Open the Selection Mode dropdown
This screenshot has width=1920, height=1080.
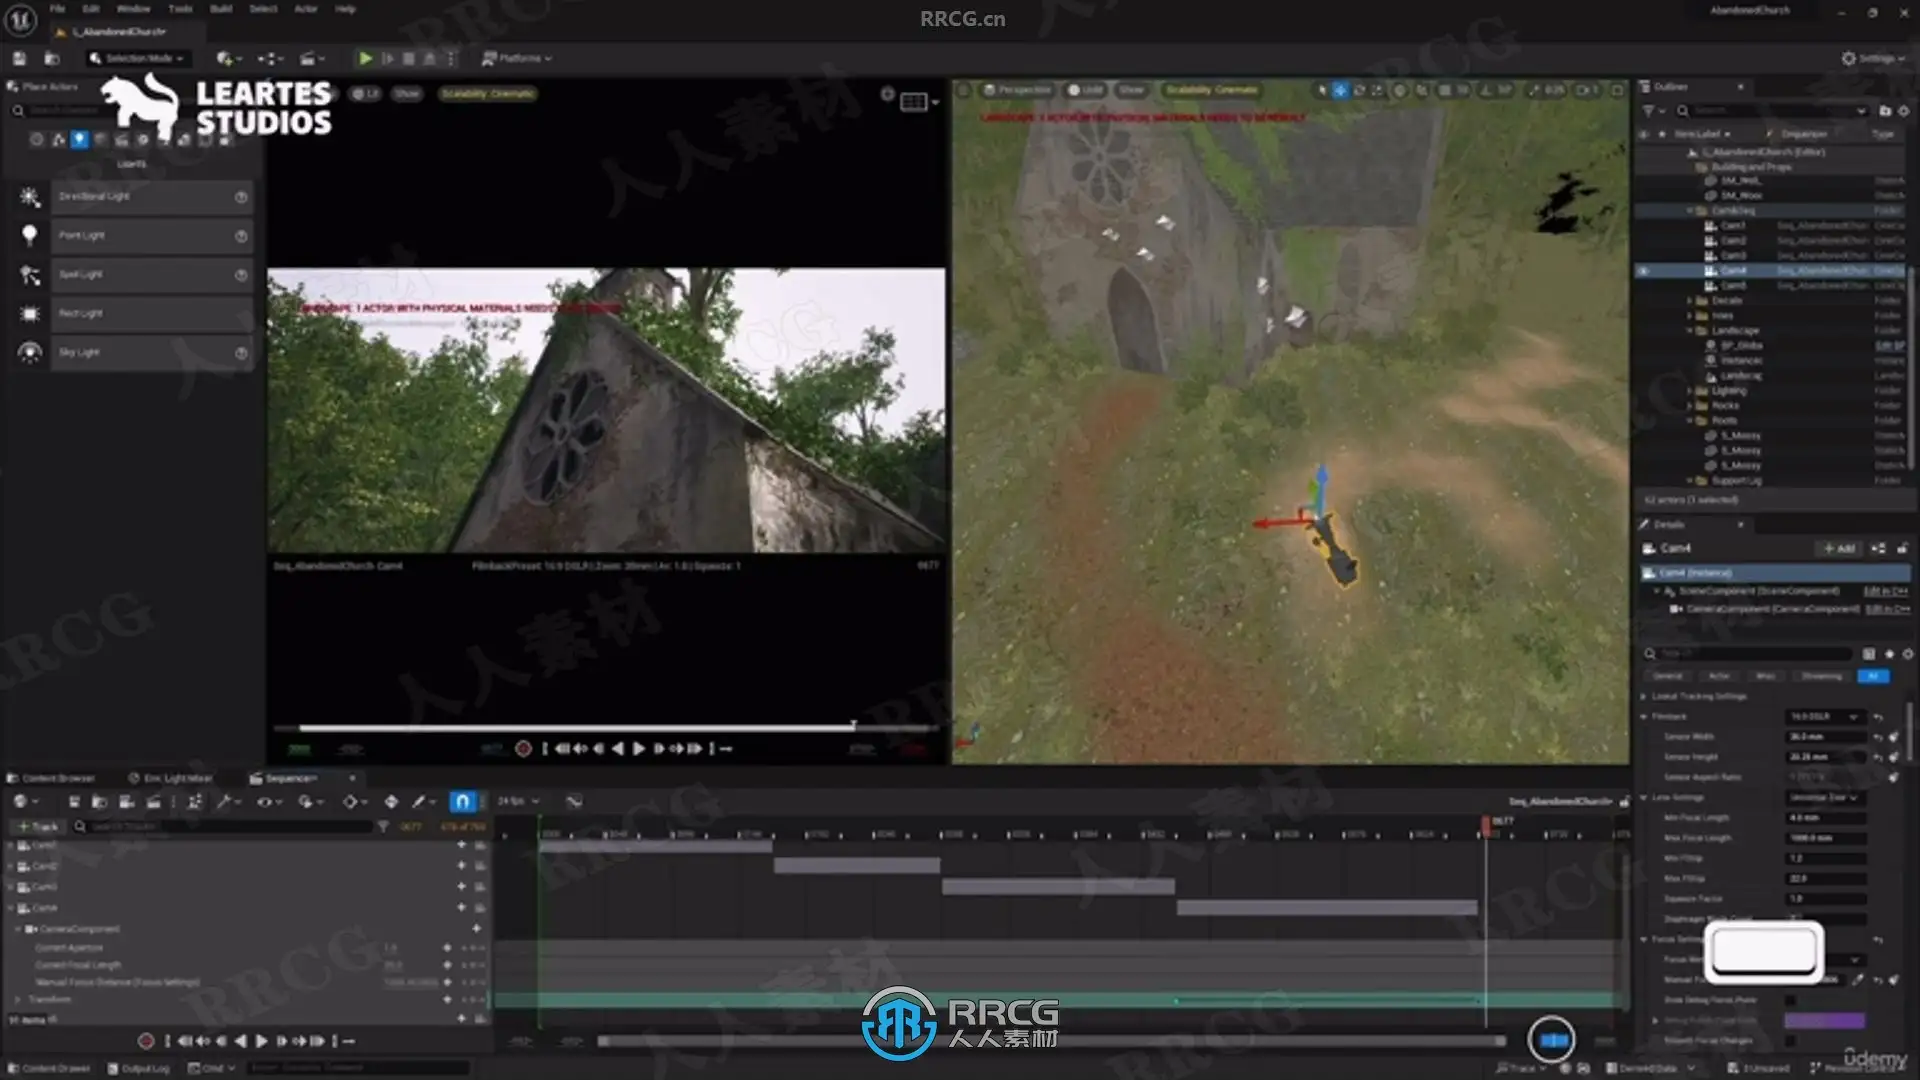[138, 58]
